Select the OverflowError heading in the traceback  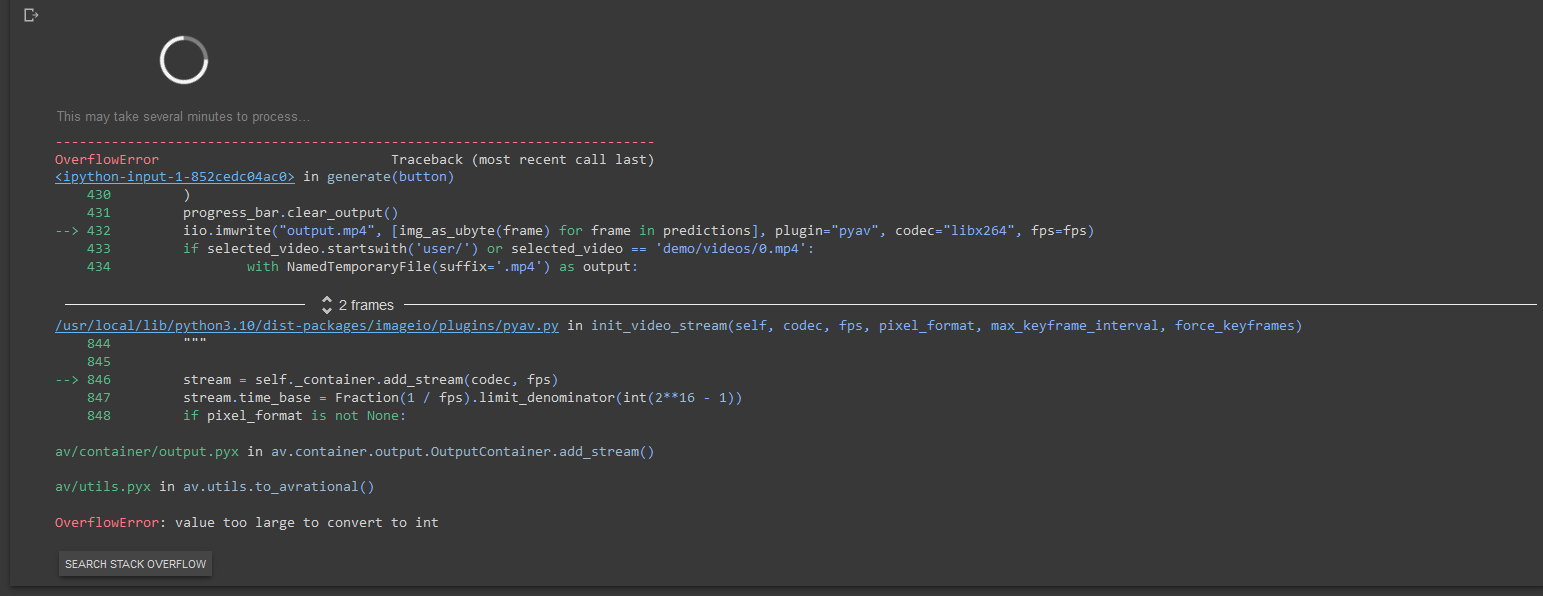coord(106,159)
